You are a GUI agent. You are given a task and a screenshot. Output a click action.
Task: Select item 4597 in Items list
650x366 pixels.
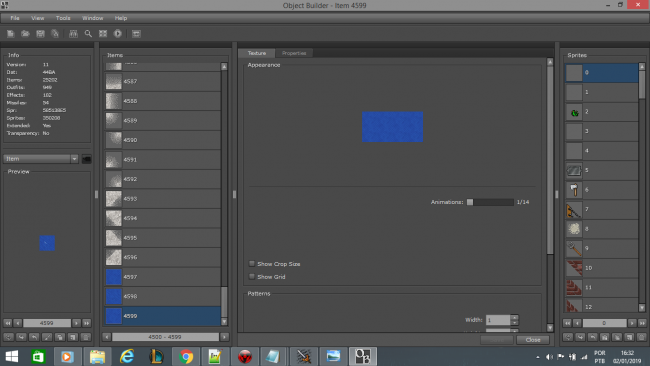(162, 277)
